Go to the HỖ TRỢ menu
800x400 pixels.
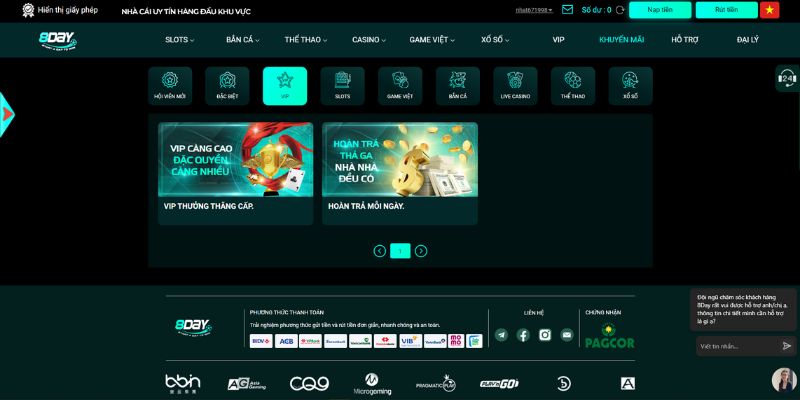(685, 40)
